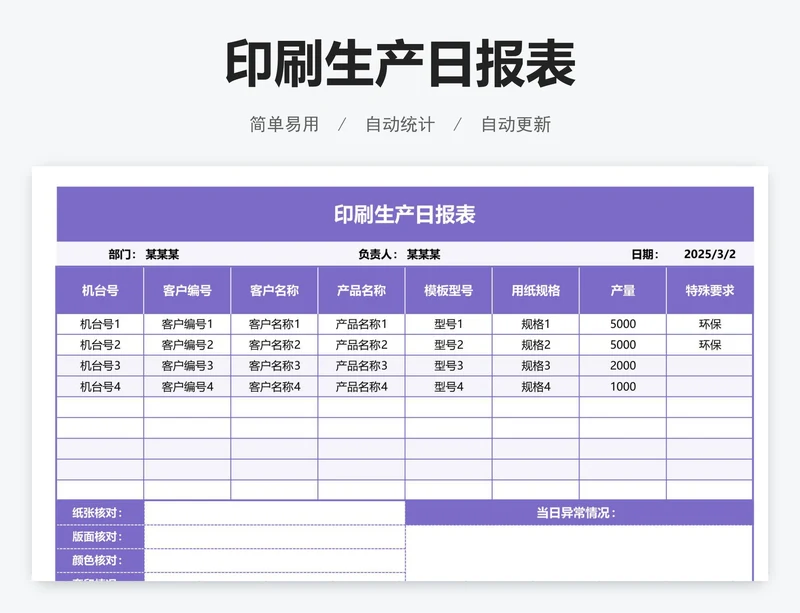Select the '纸张核对:' label

pos(100,512)
